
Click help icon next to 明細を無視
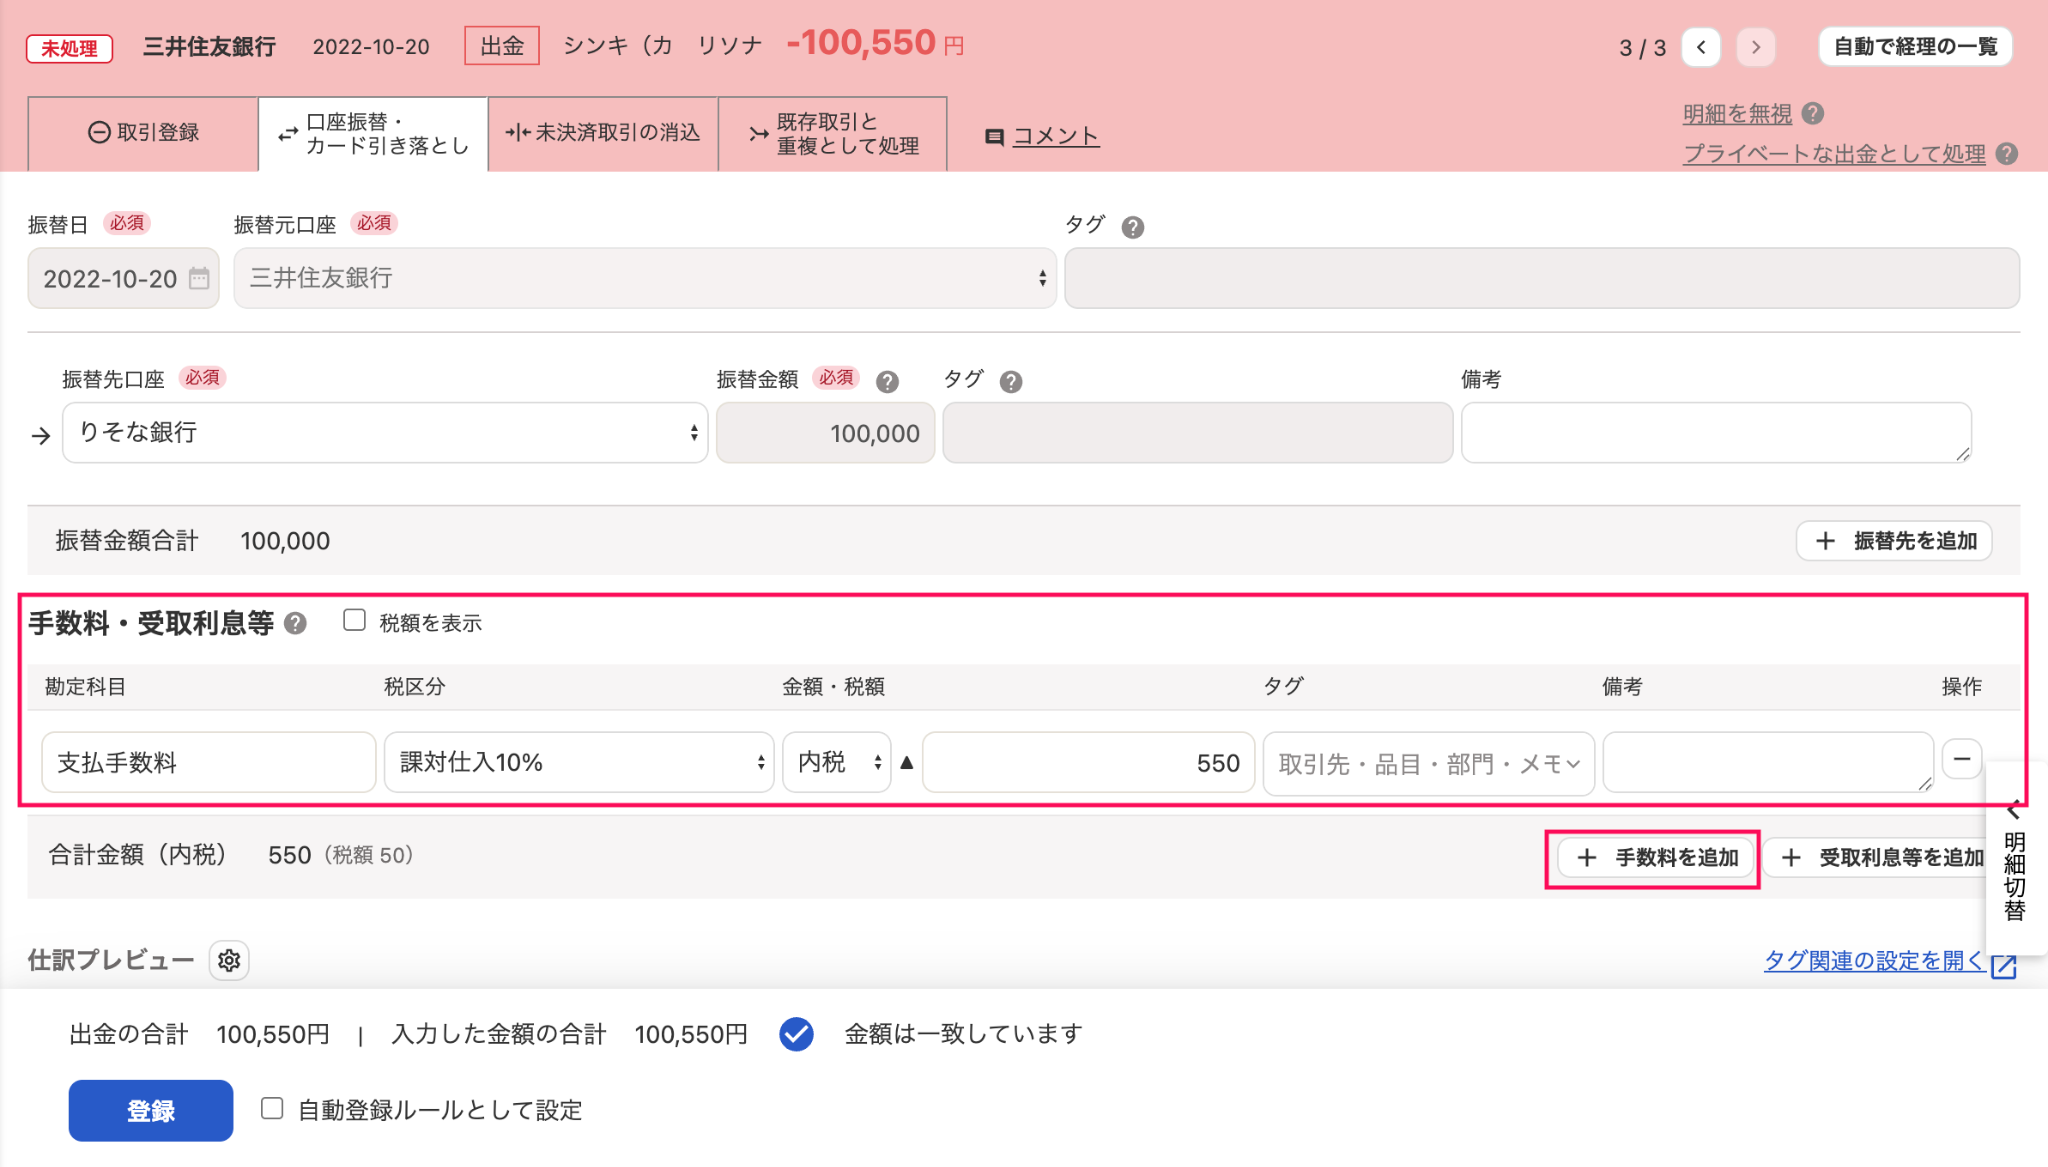(x=1813, y=114)
